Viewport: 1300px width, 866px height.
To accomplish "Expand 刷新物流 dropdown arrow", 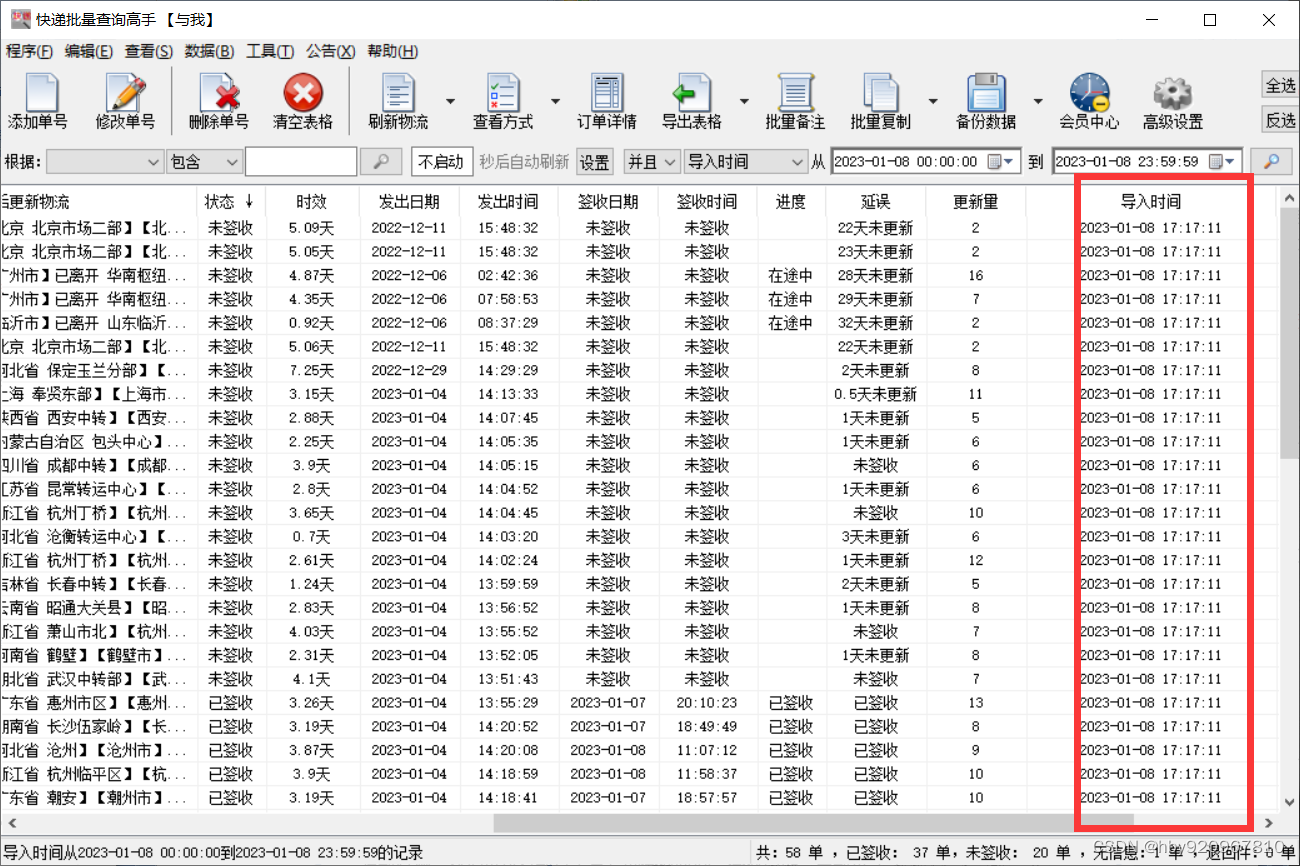I will 449,102.
